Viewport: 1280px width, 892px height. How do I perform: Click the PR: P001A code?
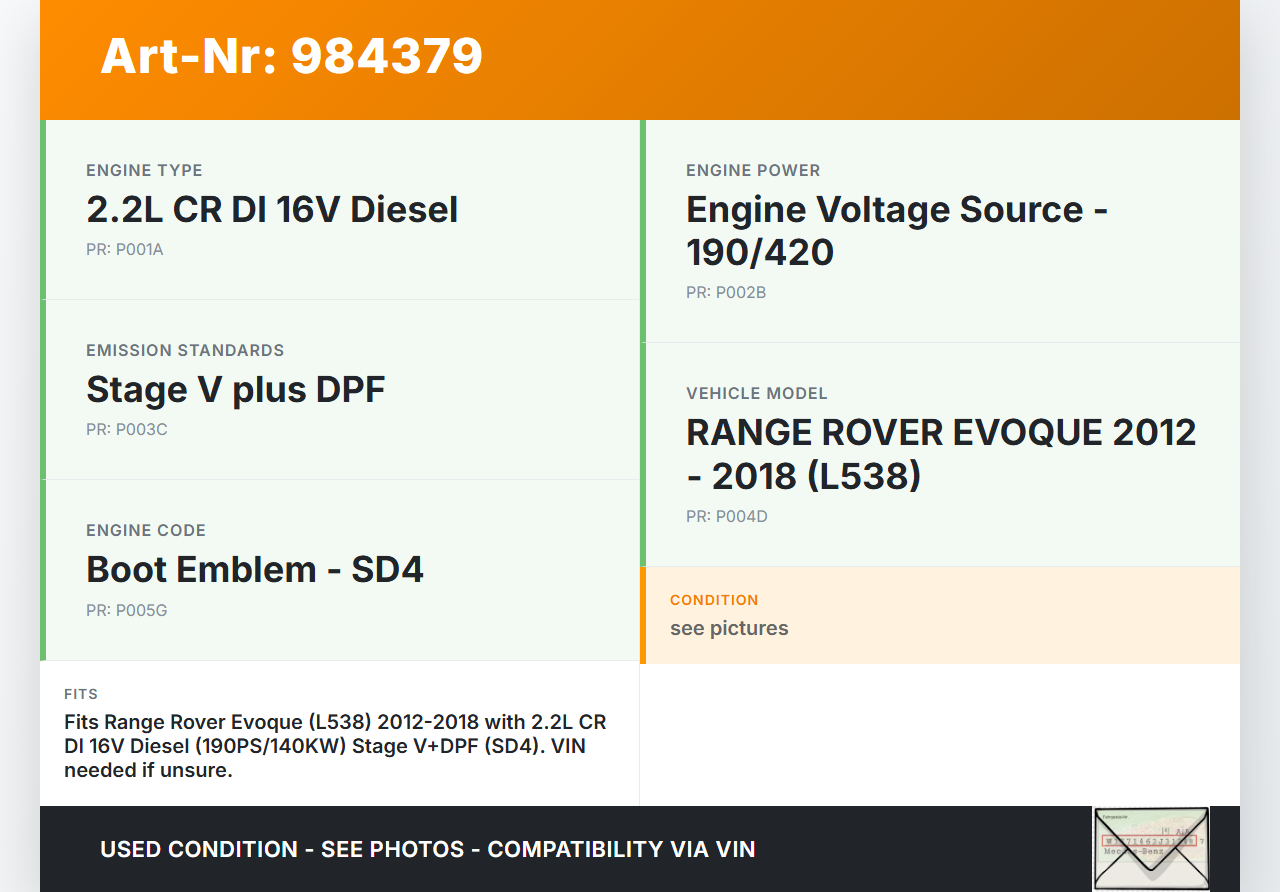tap(124, 250)
